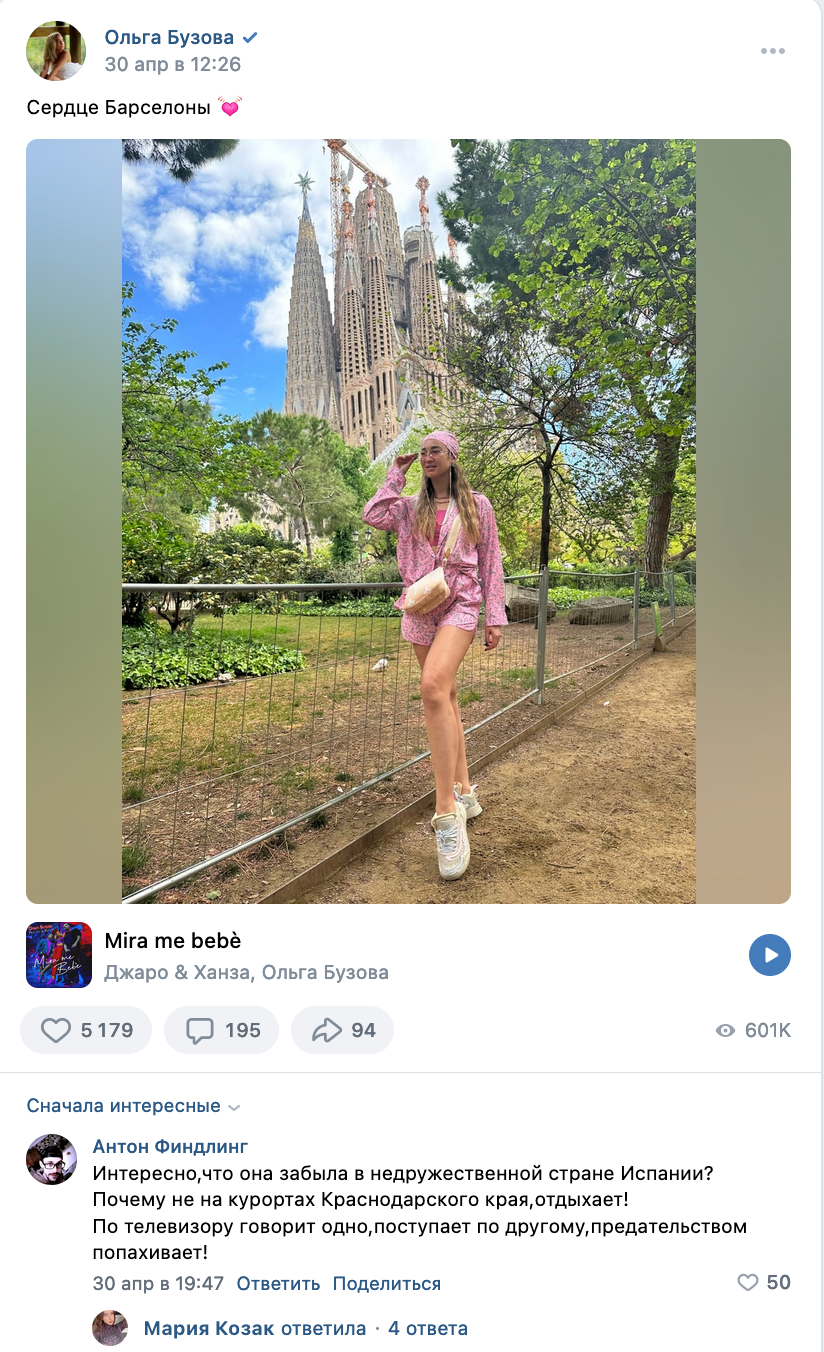Open the Barcelona photo in viewer
The height and width of the screenshot is (1352, 824).
coord(408,521)
